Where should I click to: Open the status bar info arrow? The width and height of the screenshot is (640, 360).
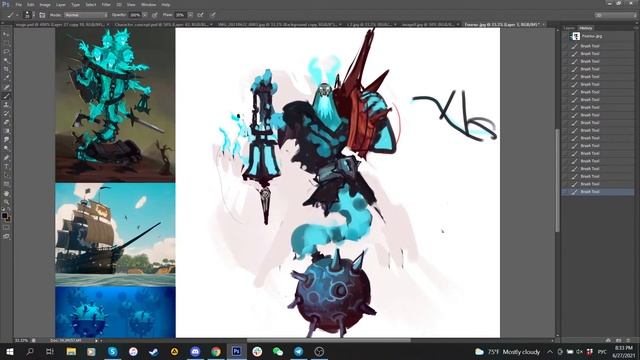coord(97,340)
